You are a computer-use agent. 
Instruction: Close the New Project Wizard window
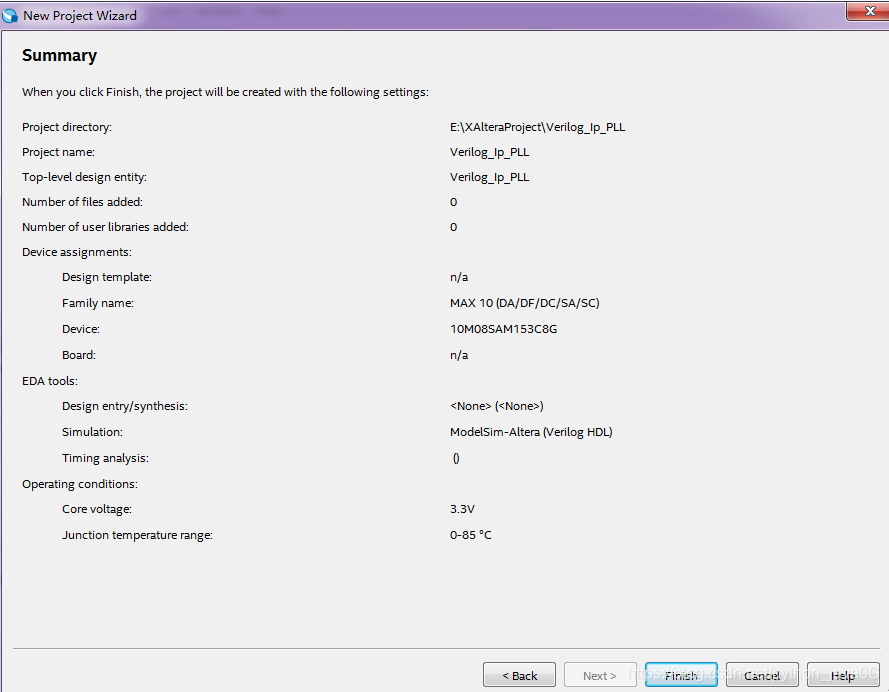(x=870, y=11)
